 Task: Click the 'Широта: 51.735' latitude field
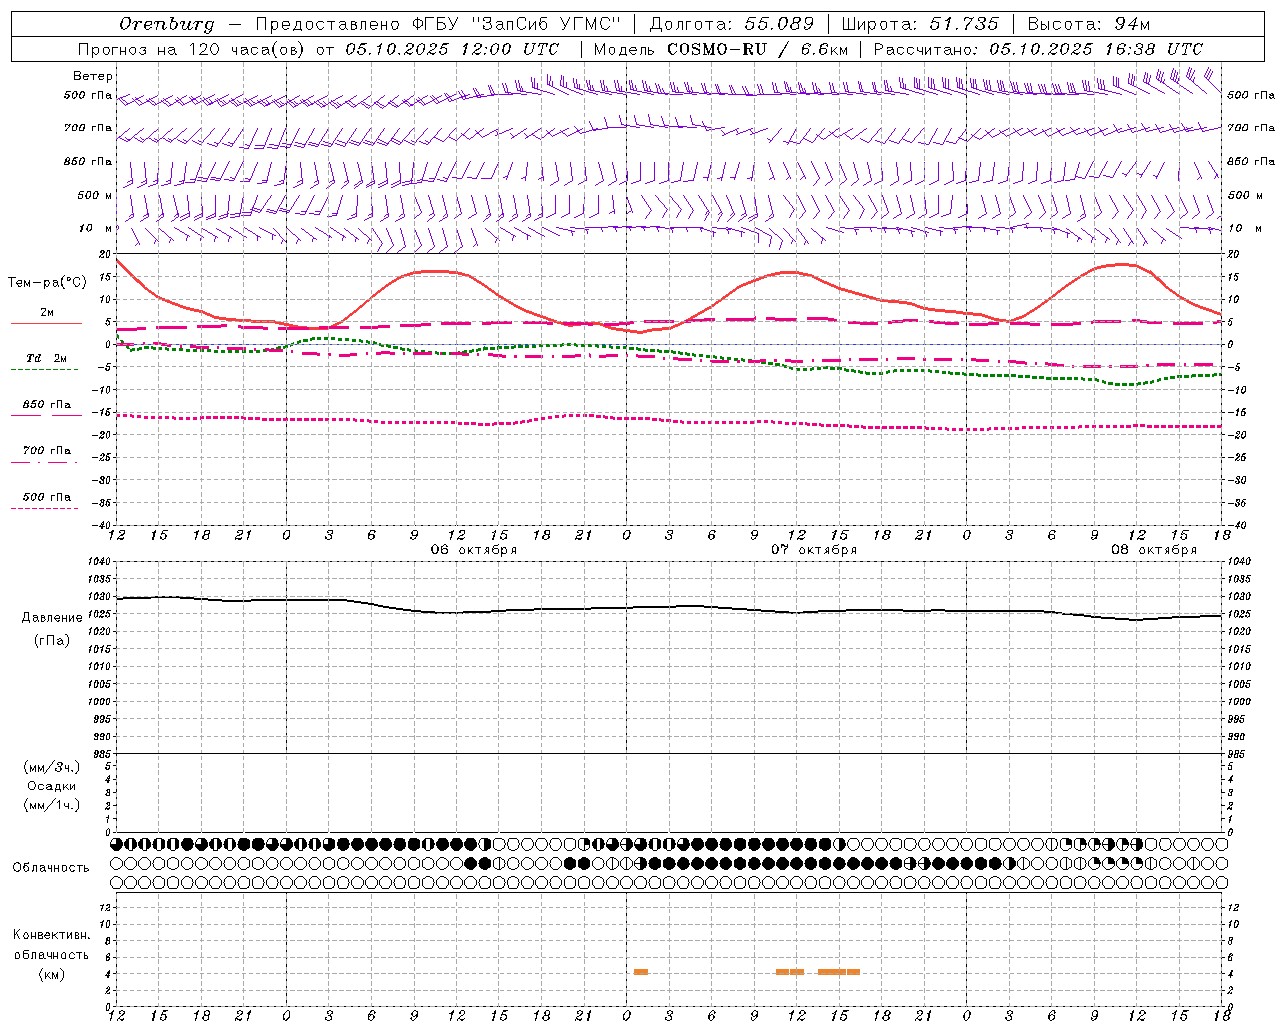click(919, 24)
